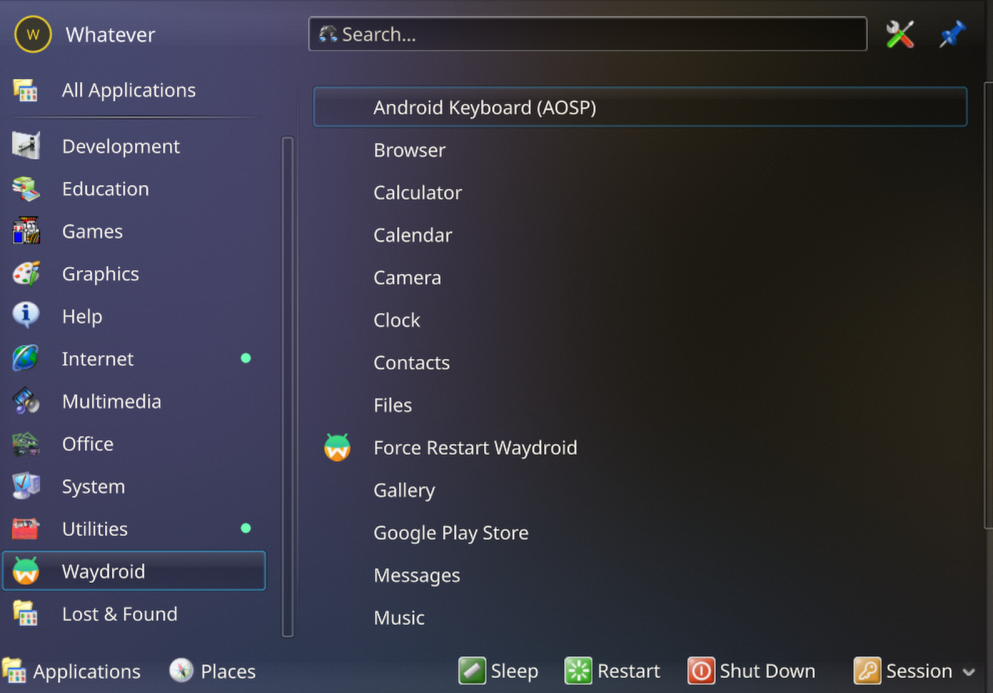This screenshot has height=693, width=993.
Task: Launch the Calendar app
Action: point(640,235)
